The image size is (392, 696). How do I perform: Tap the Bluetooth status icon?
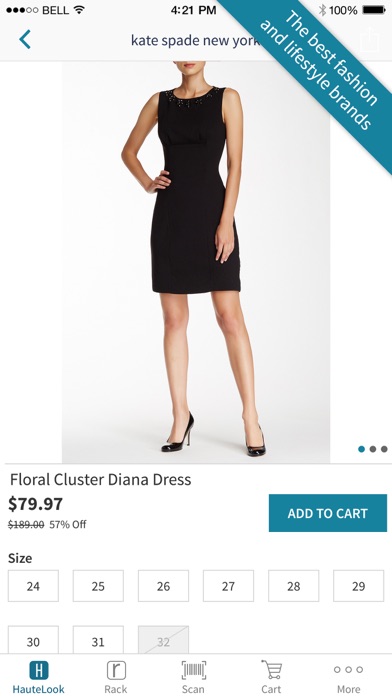[322, 10]
